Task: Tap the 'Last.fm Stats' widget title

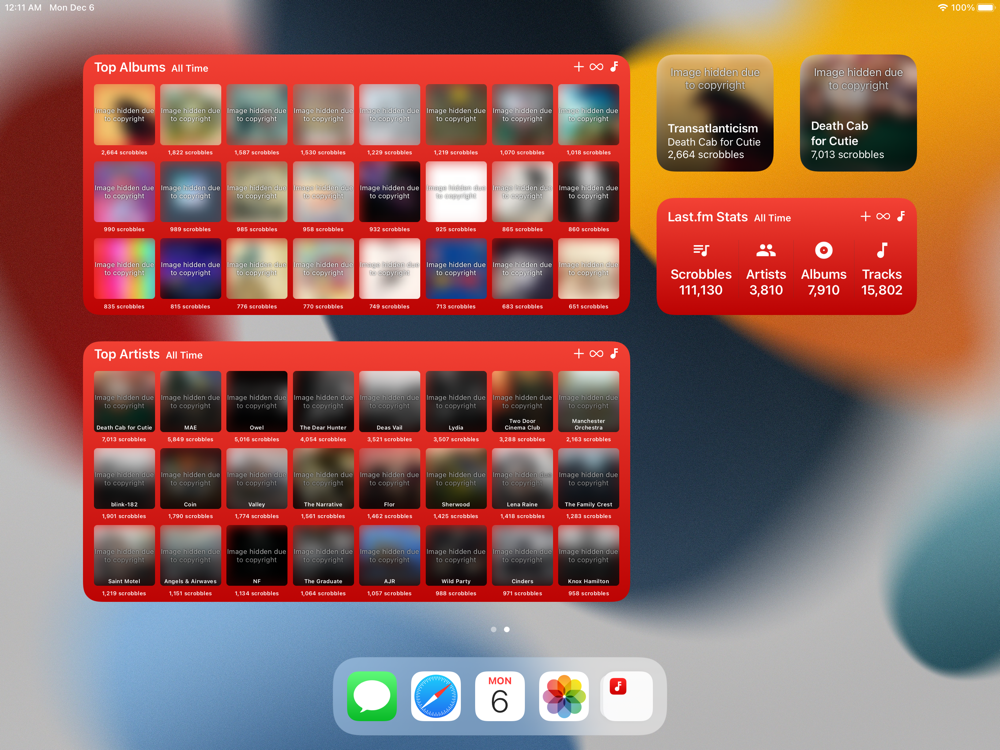Action: [x=707, y=217]
